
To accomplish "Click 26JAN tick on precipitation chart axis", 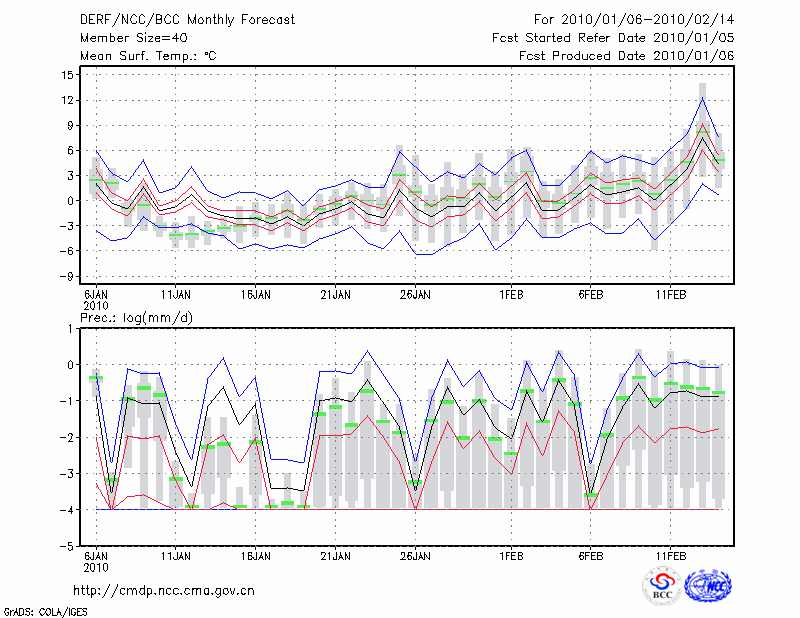I will 415,555.
